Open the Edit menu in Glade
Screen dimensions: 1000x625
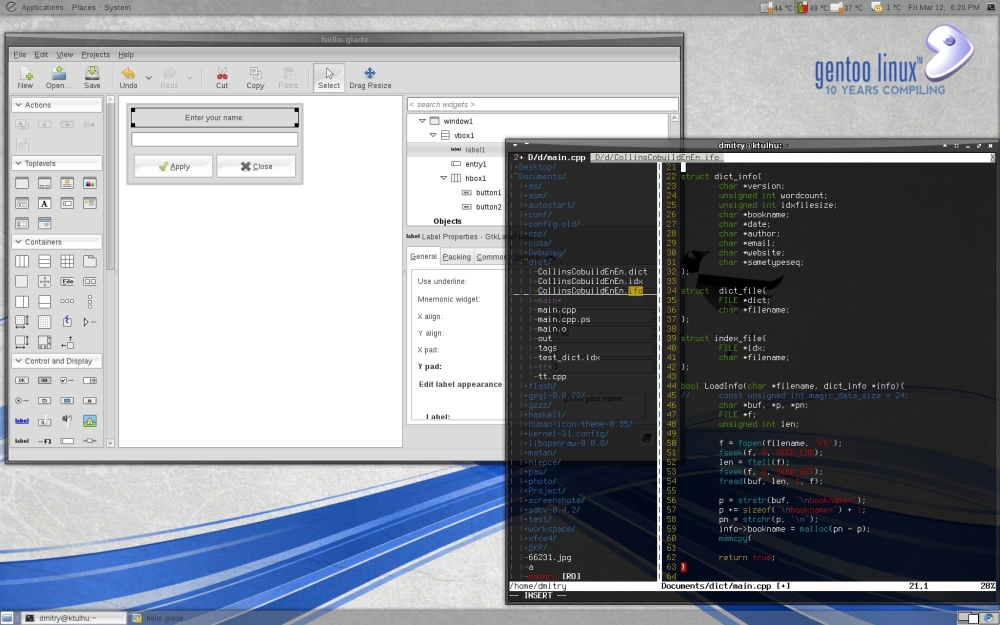[x=41, y=55]
